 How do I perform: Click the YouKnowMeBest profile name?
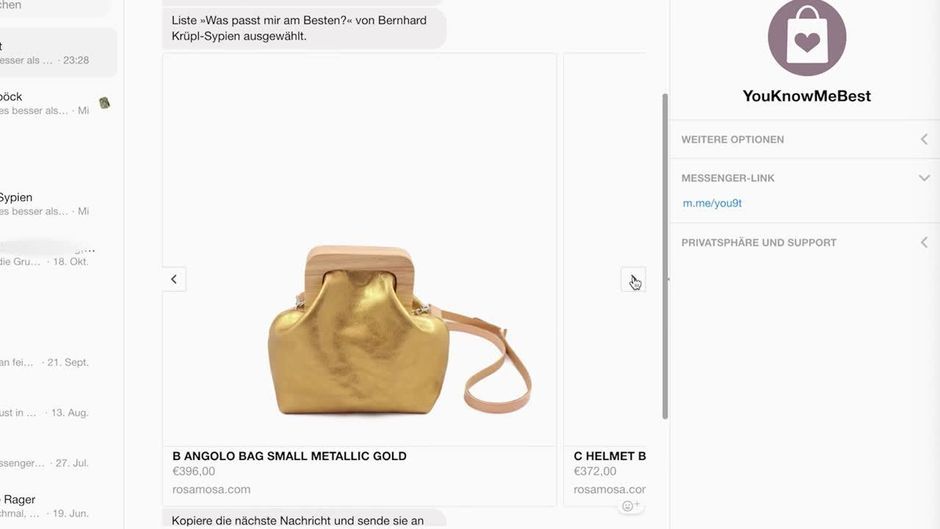[x=806, y=96]
